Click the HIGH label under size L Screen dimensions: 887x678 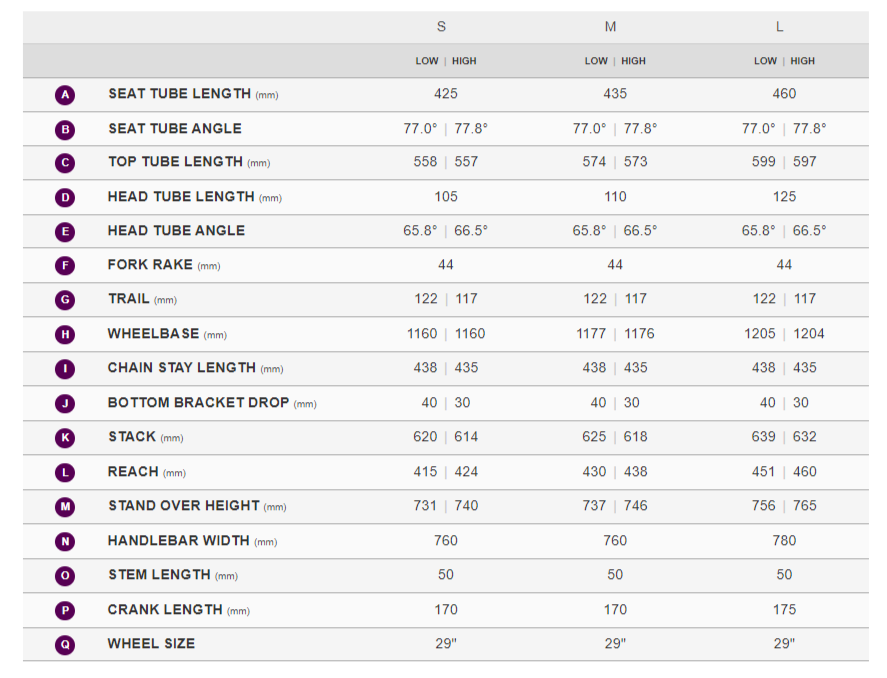pos(803,61)
